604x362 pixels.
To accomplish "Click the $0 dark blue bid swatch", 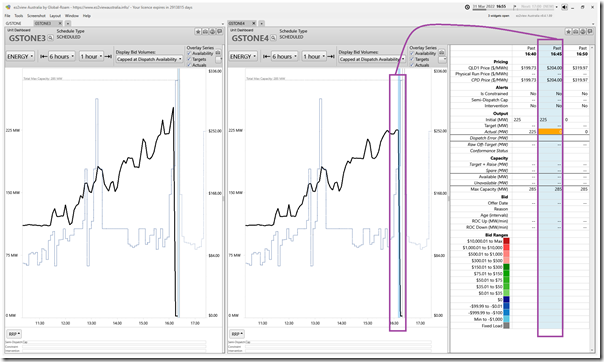I will tap(507, 300).
